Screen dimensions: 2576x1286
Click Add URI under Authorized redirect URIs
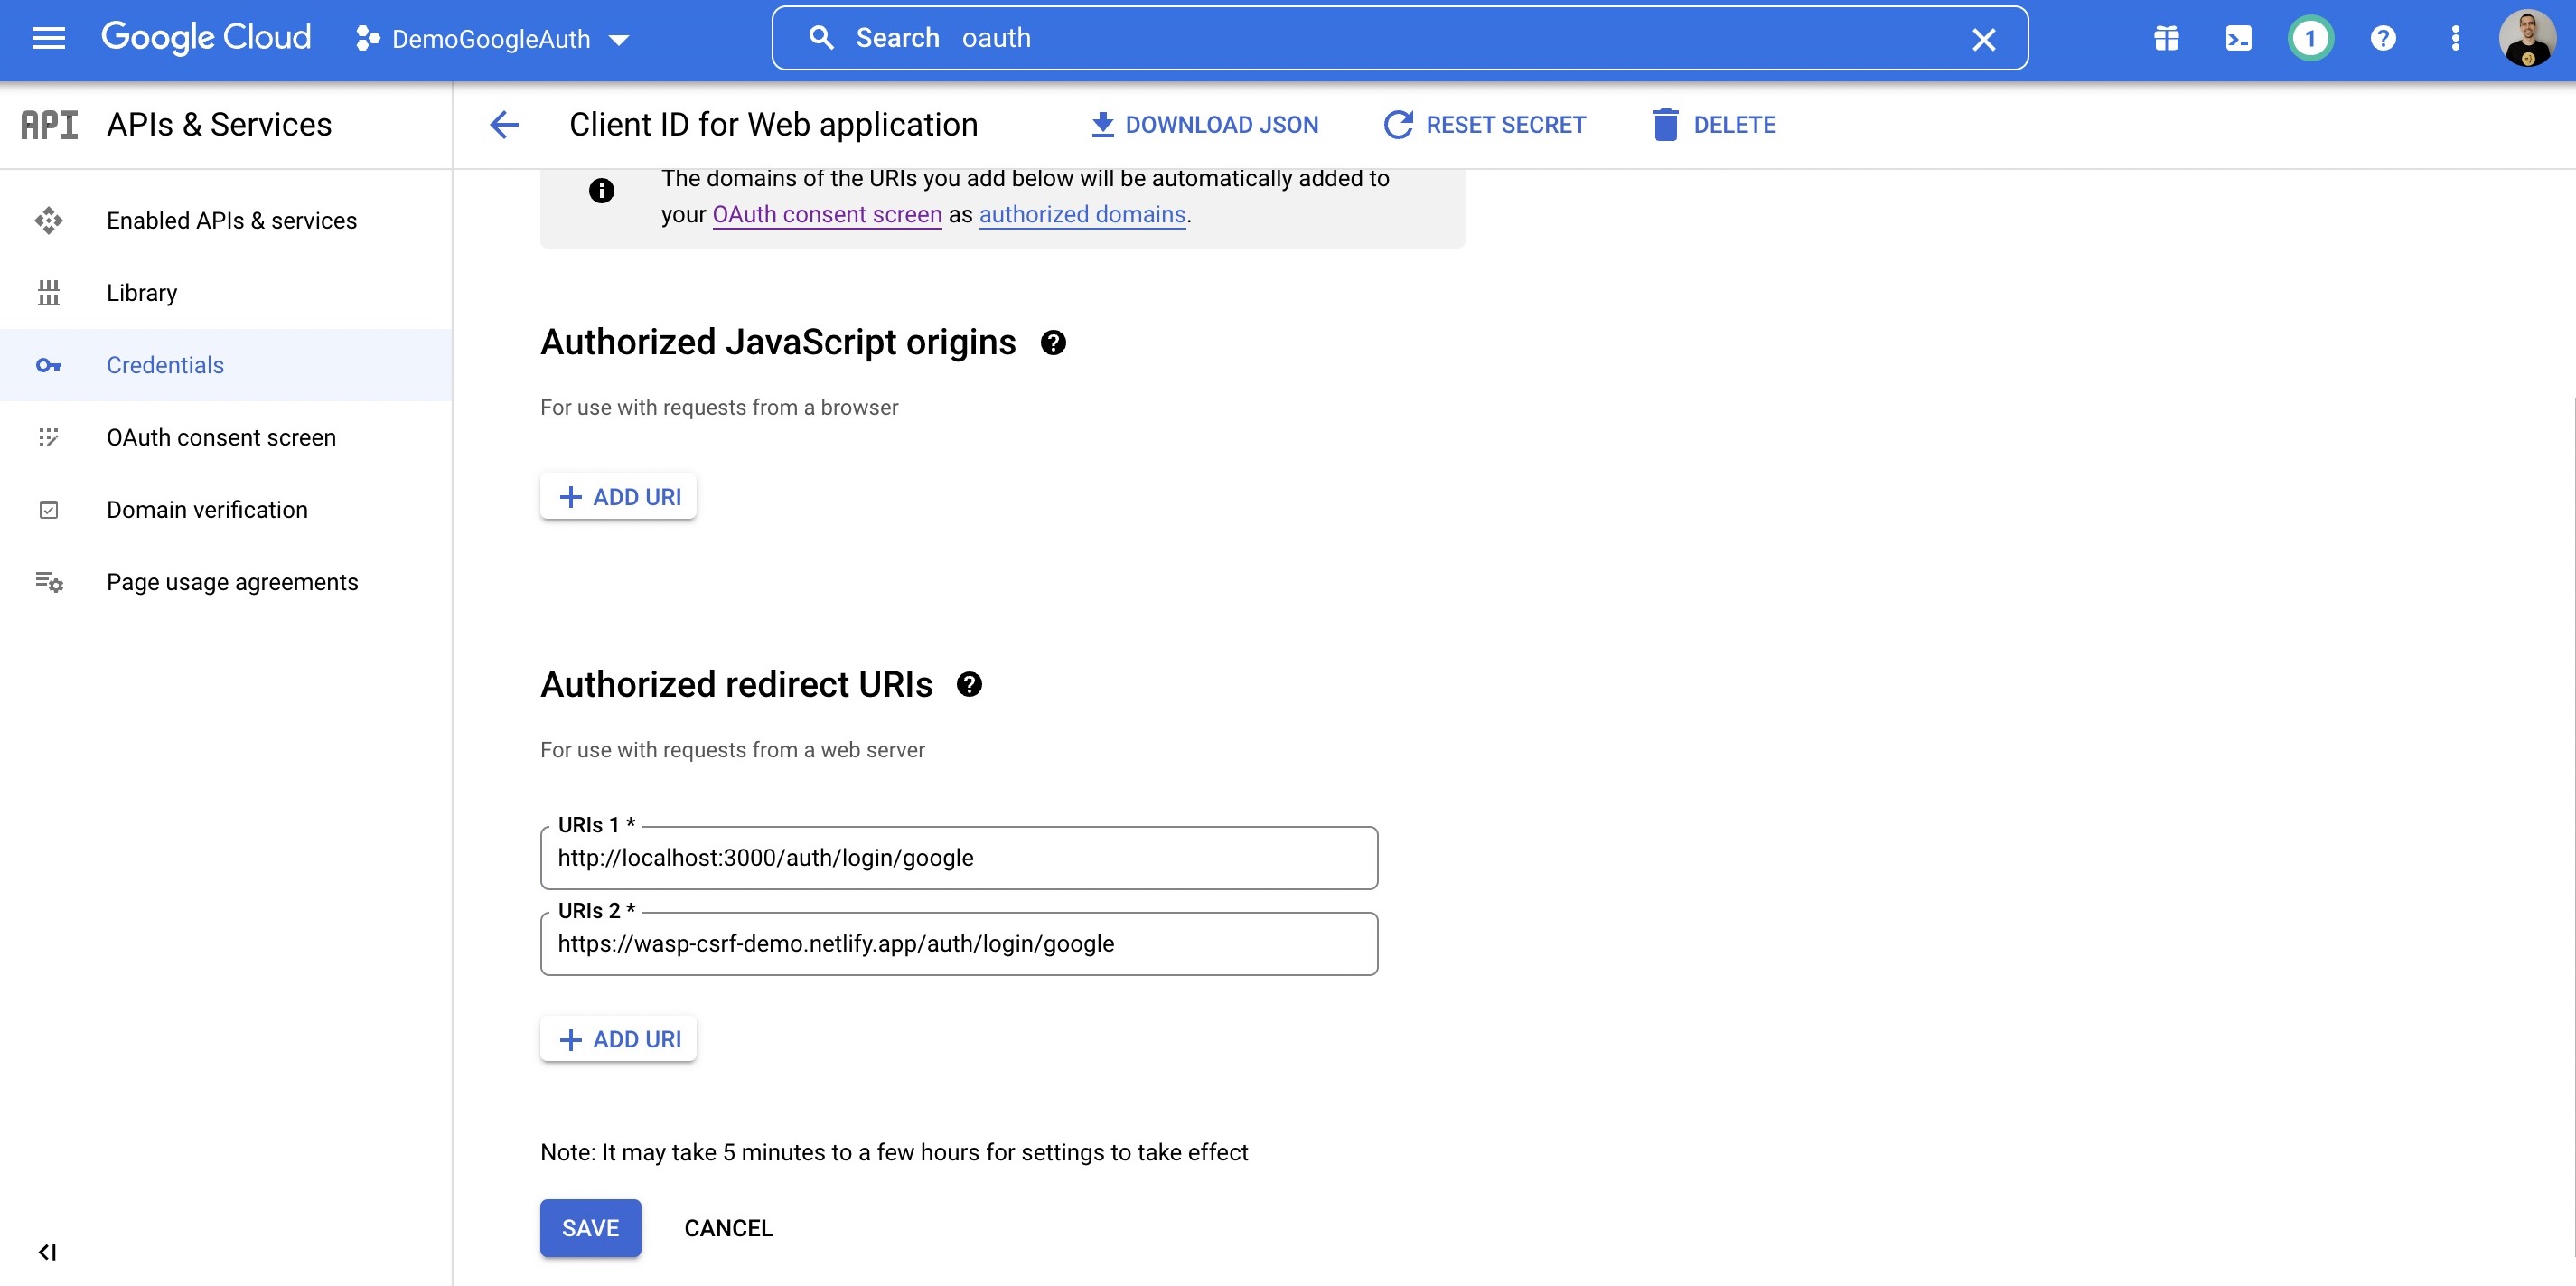pyautogui.click(x=618, y=1038)
